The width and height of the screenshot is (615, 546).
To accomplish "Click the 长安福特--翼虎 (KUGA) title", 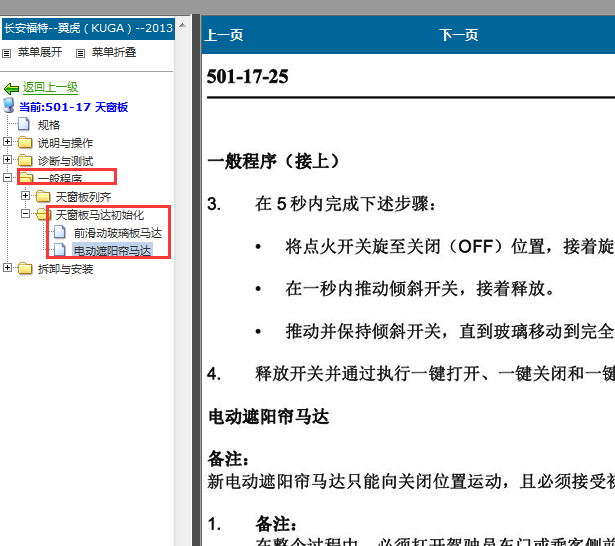I will pyautogui.click(x=88, y=28).
